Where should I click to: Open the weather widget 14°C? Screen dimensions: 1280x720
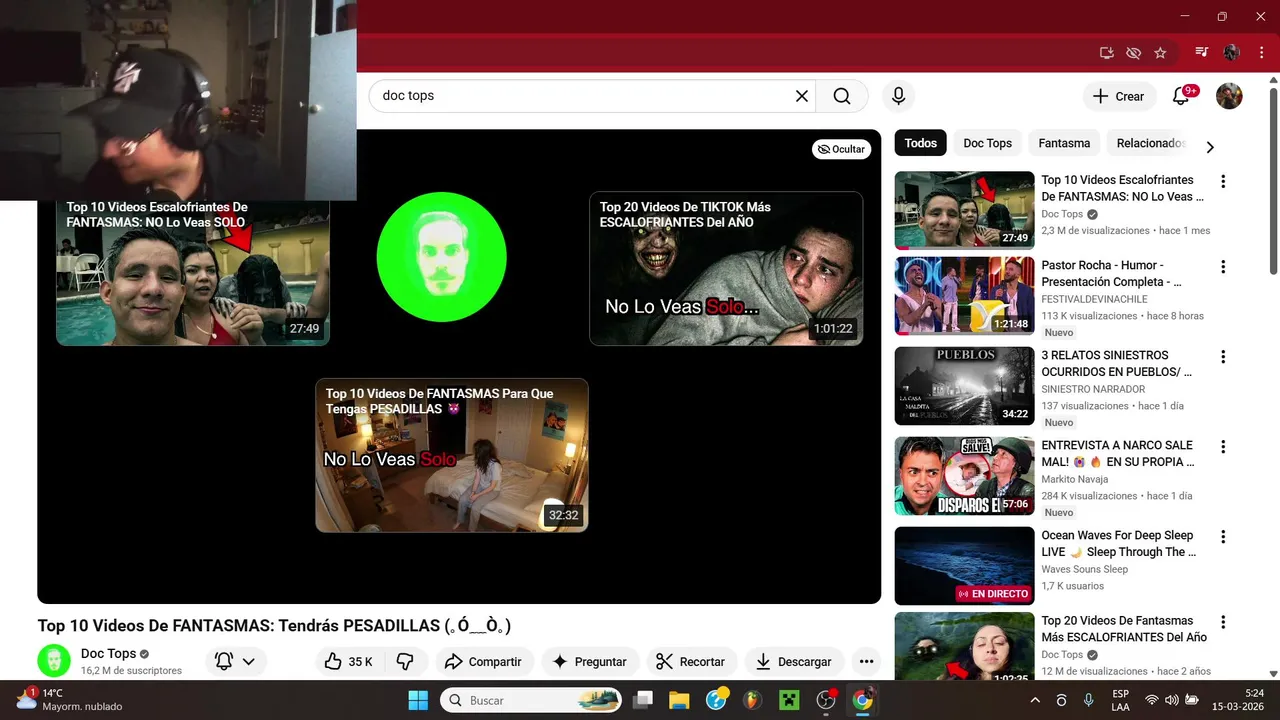[70, 699]
